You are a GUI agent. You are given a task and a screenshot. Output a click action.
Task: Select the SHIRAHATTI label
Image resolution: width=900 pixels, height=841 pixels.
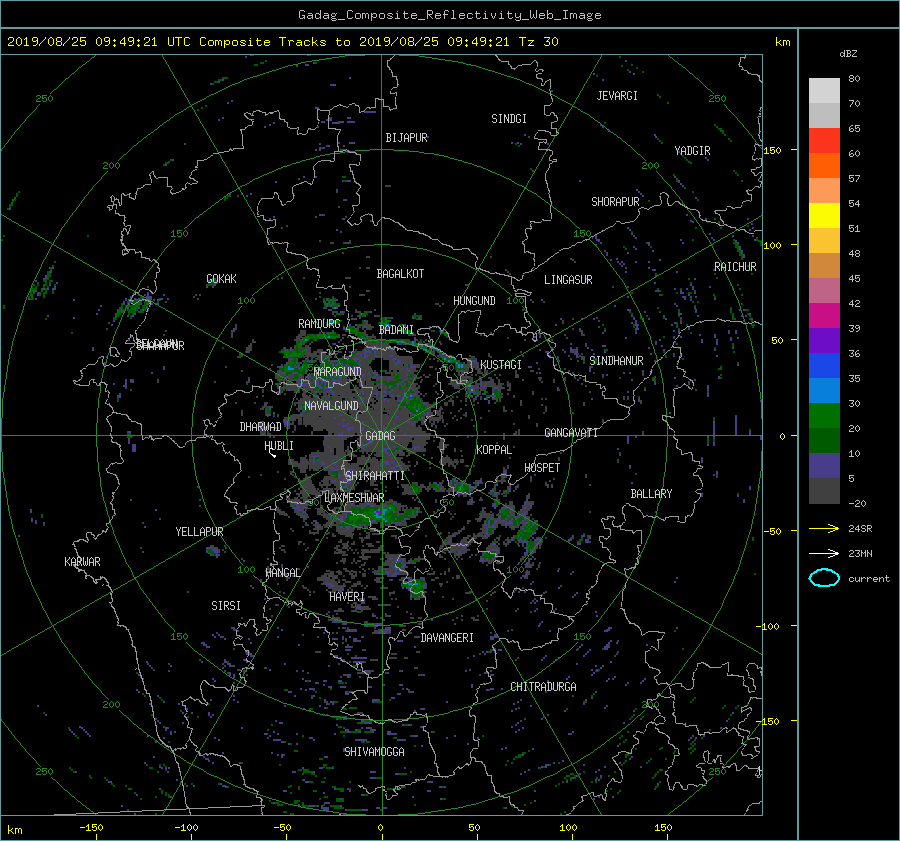pyautogui.click(x=375, y=476)
